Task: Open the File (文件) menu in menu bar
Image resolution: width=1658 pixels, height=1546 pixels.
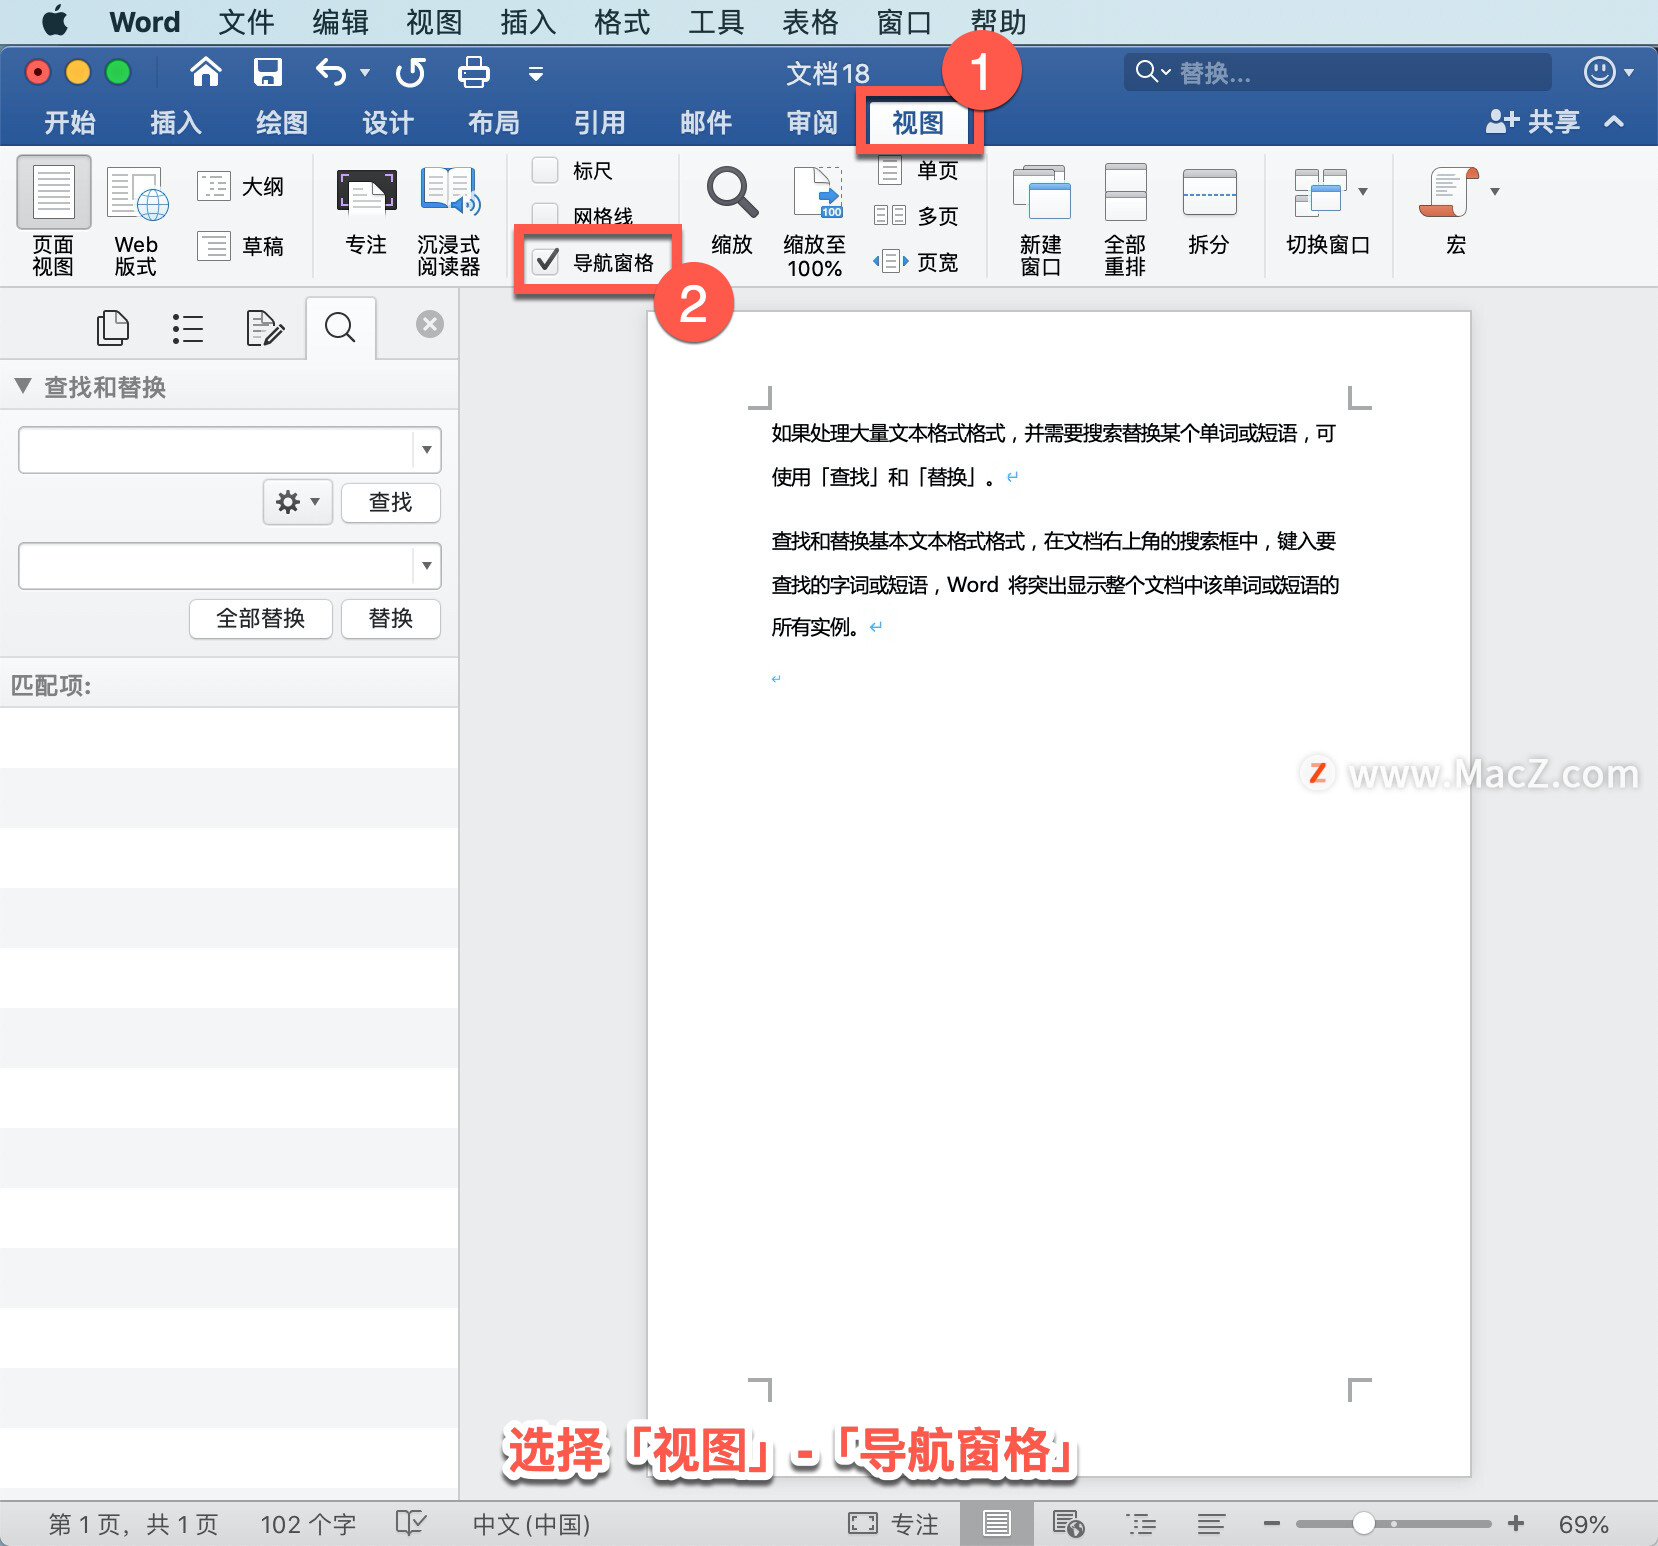Action: (246, 22)
